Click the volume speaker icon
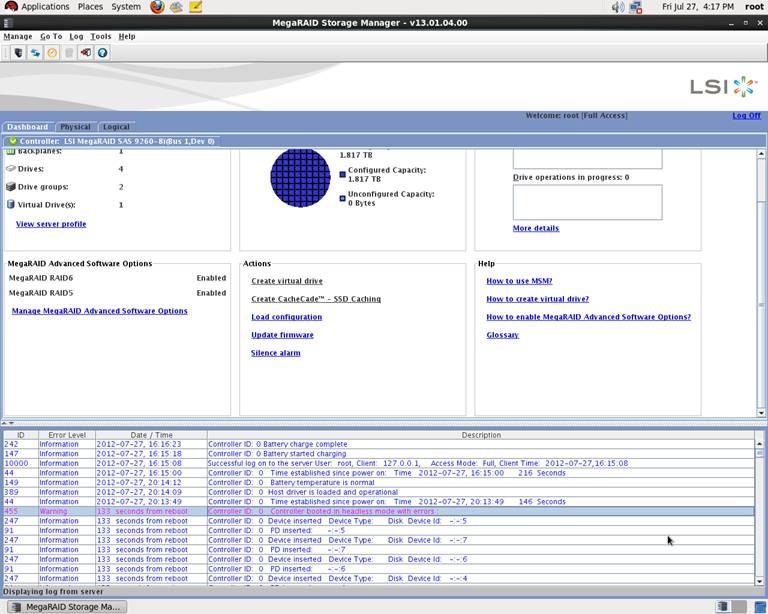The width and height of the screenshot is (768, 614). (618, 7)
